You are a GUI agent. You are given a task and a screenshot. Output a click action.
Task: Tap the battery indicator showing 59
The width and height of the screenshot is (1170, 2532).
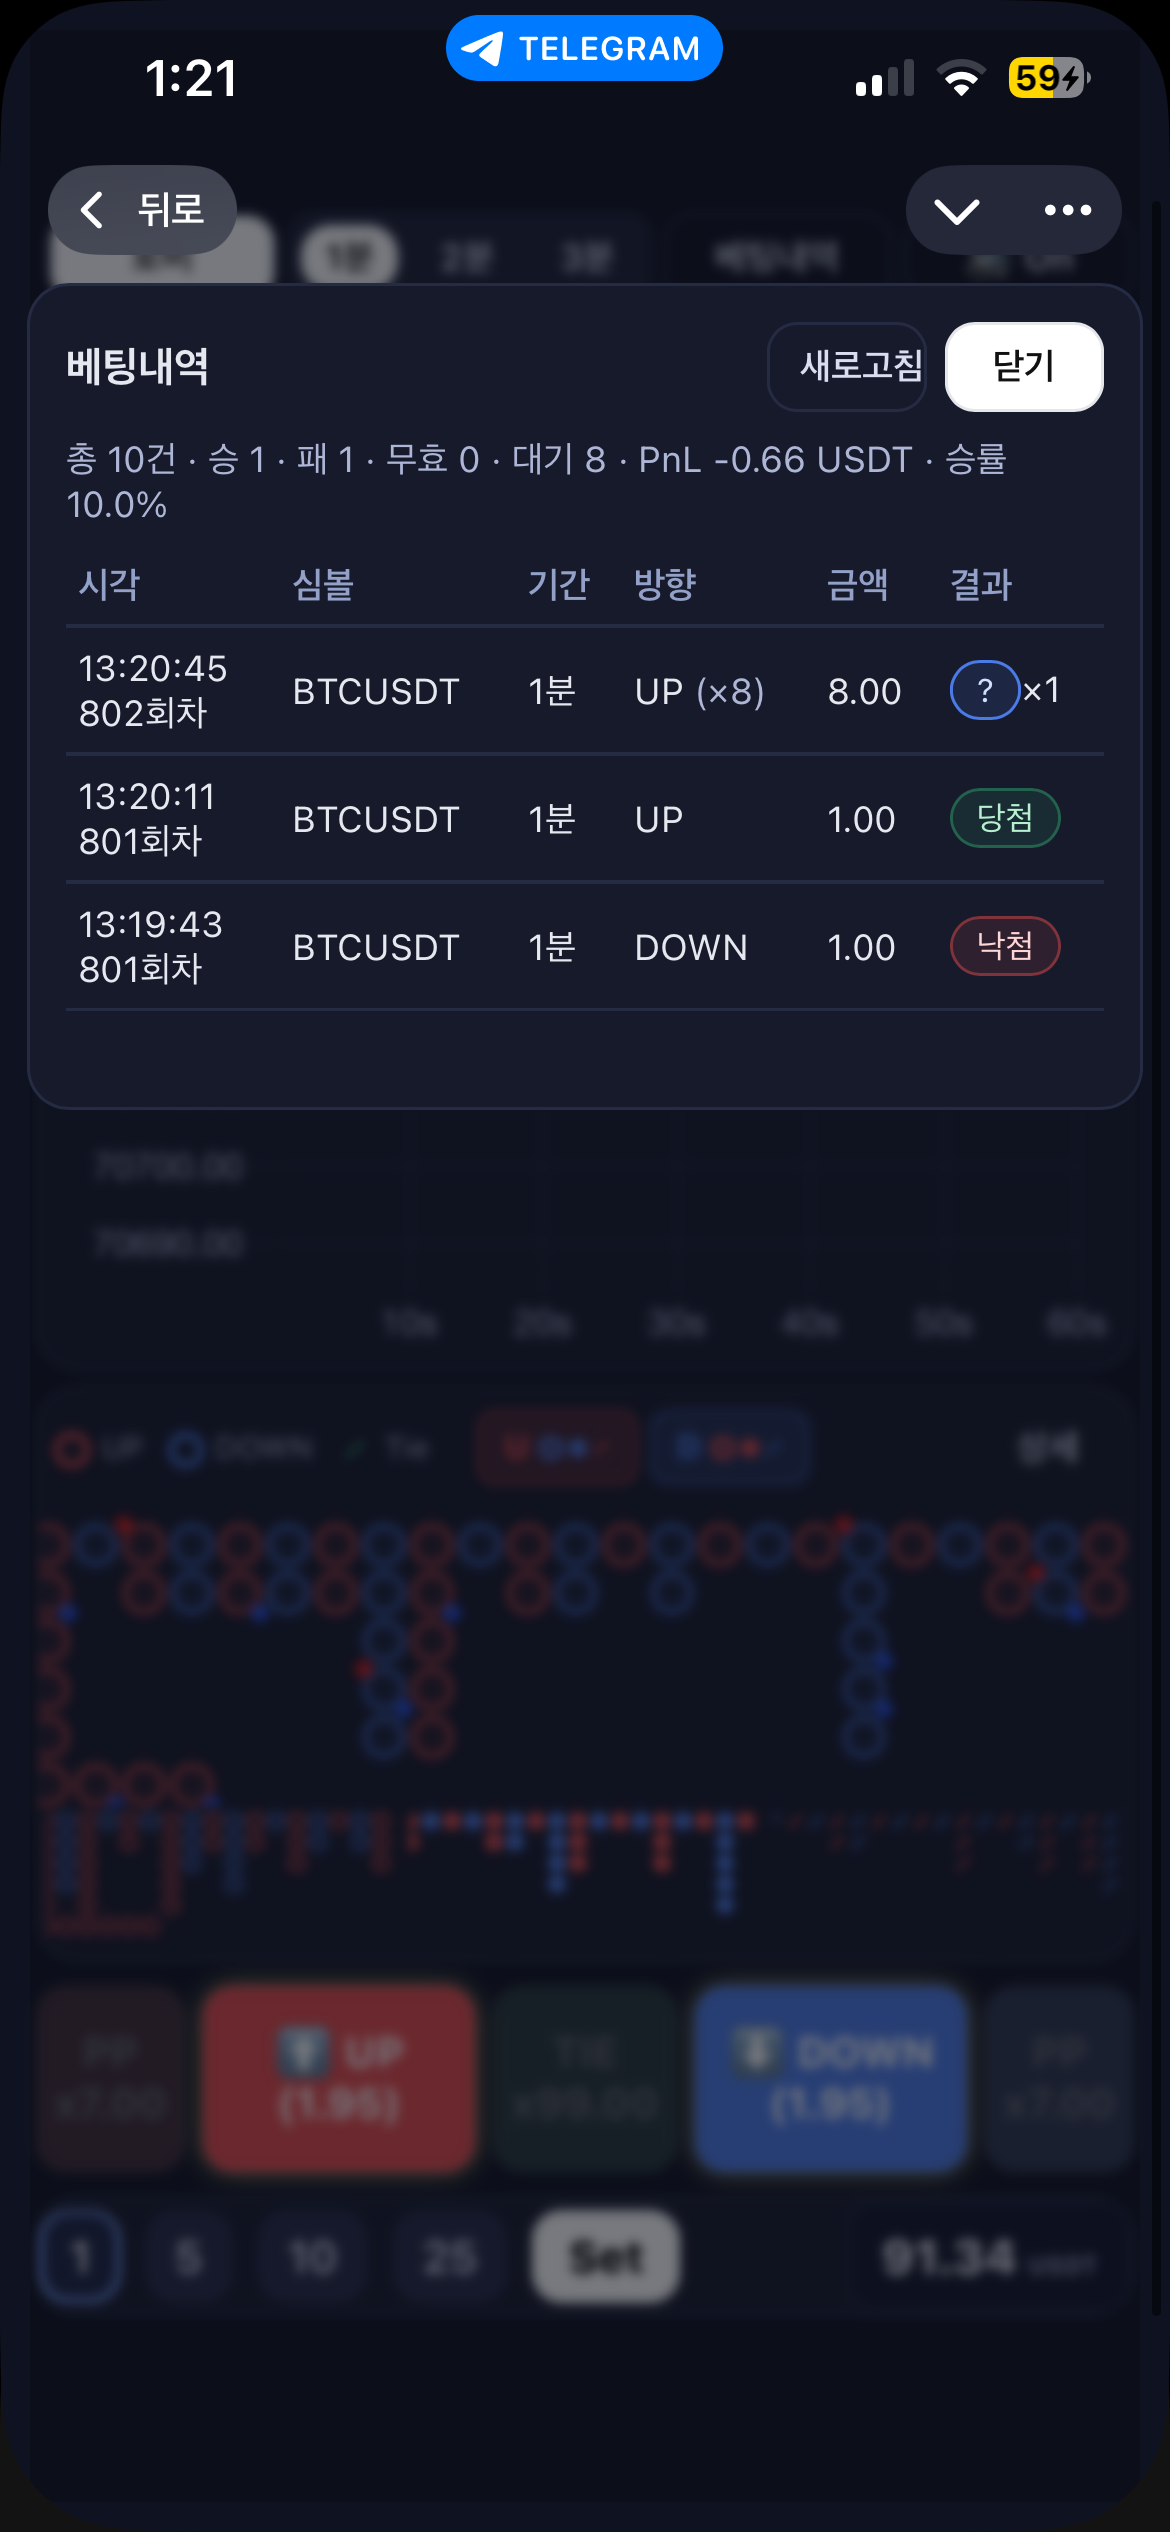pyautogui.click(x=1048, y=78)
